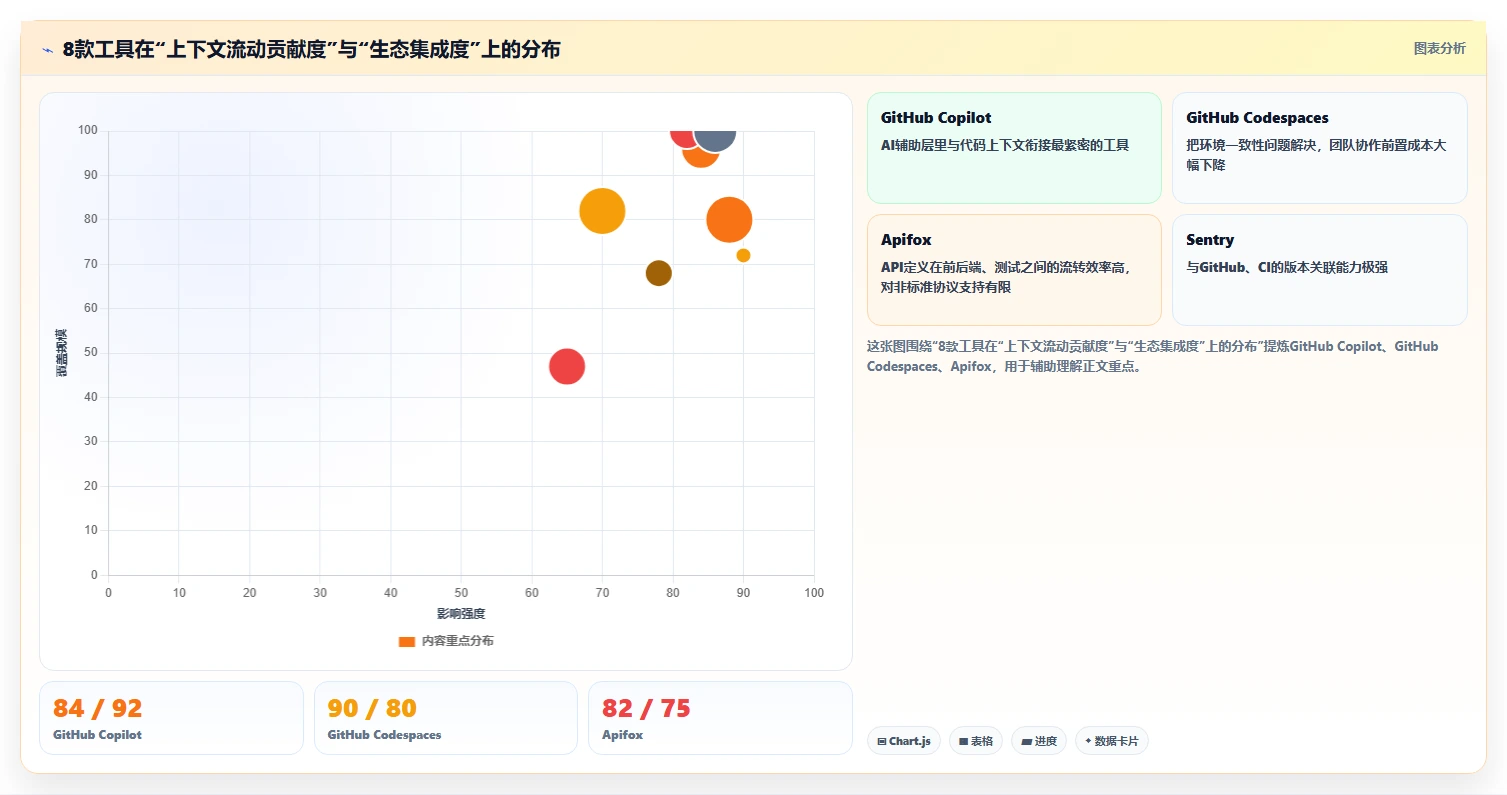Image resolution: width=1507 pixels, height=795 pixels.
Task: Open the GitHub Codespaces info card
Action: click(1319, 148)
